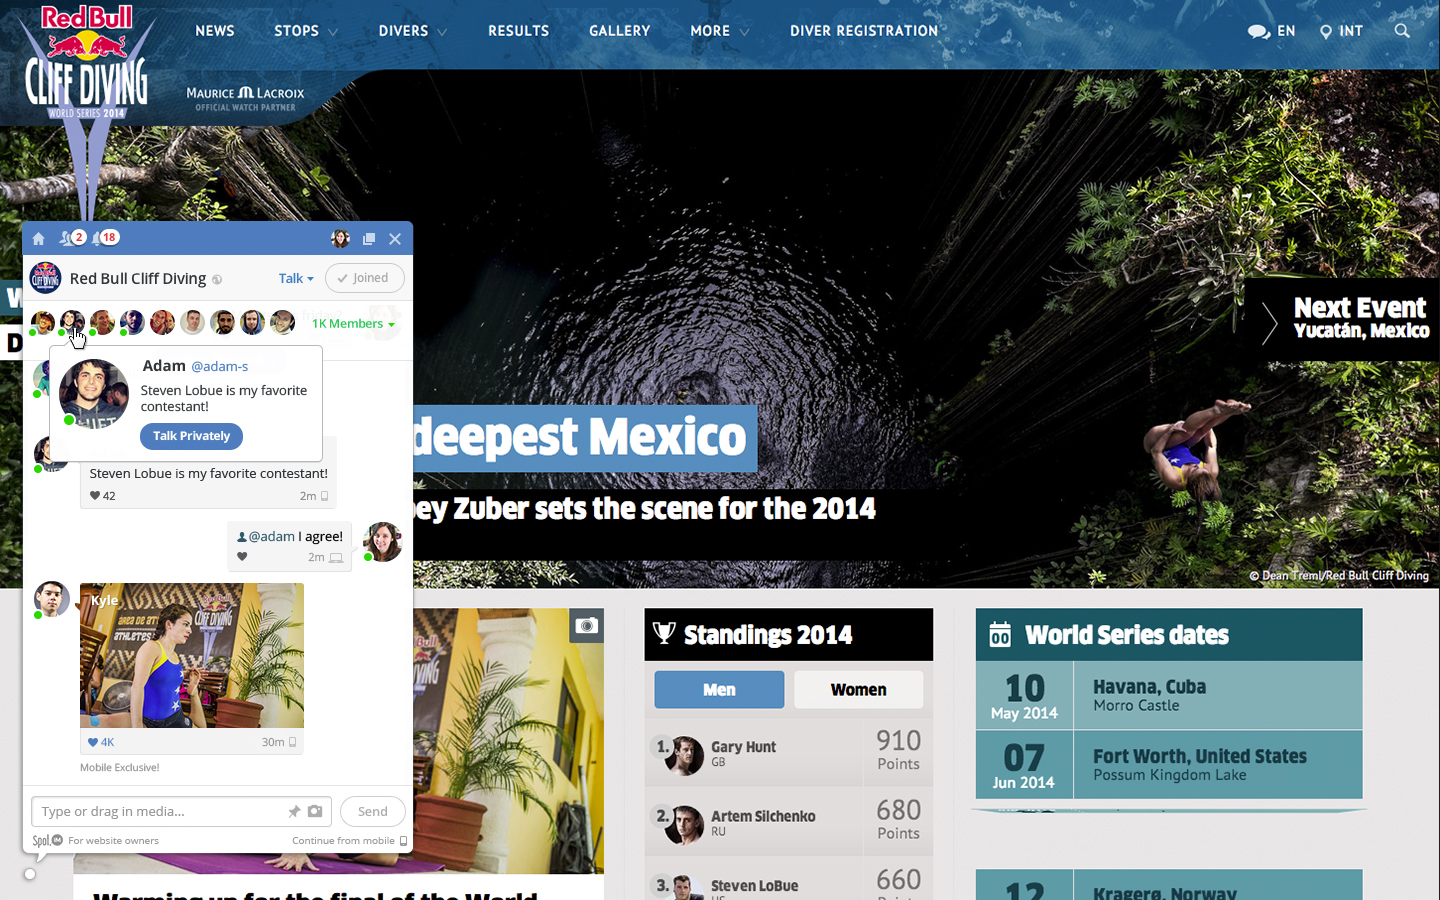Toggle the Joined membership button

coord(364,278)
